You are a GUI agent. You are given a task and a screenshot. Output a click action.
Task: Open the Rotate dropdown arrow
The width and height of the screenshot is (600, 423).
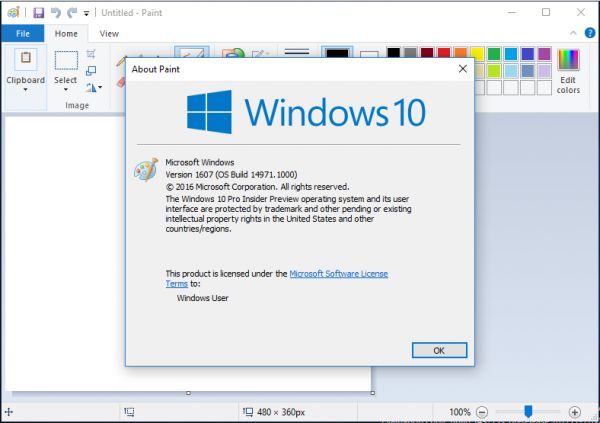100,88
